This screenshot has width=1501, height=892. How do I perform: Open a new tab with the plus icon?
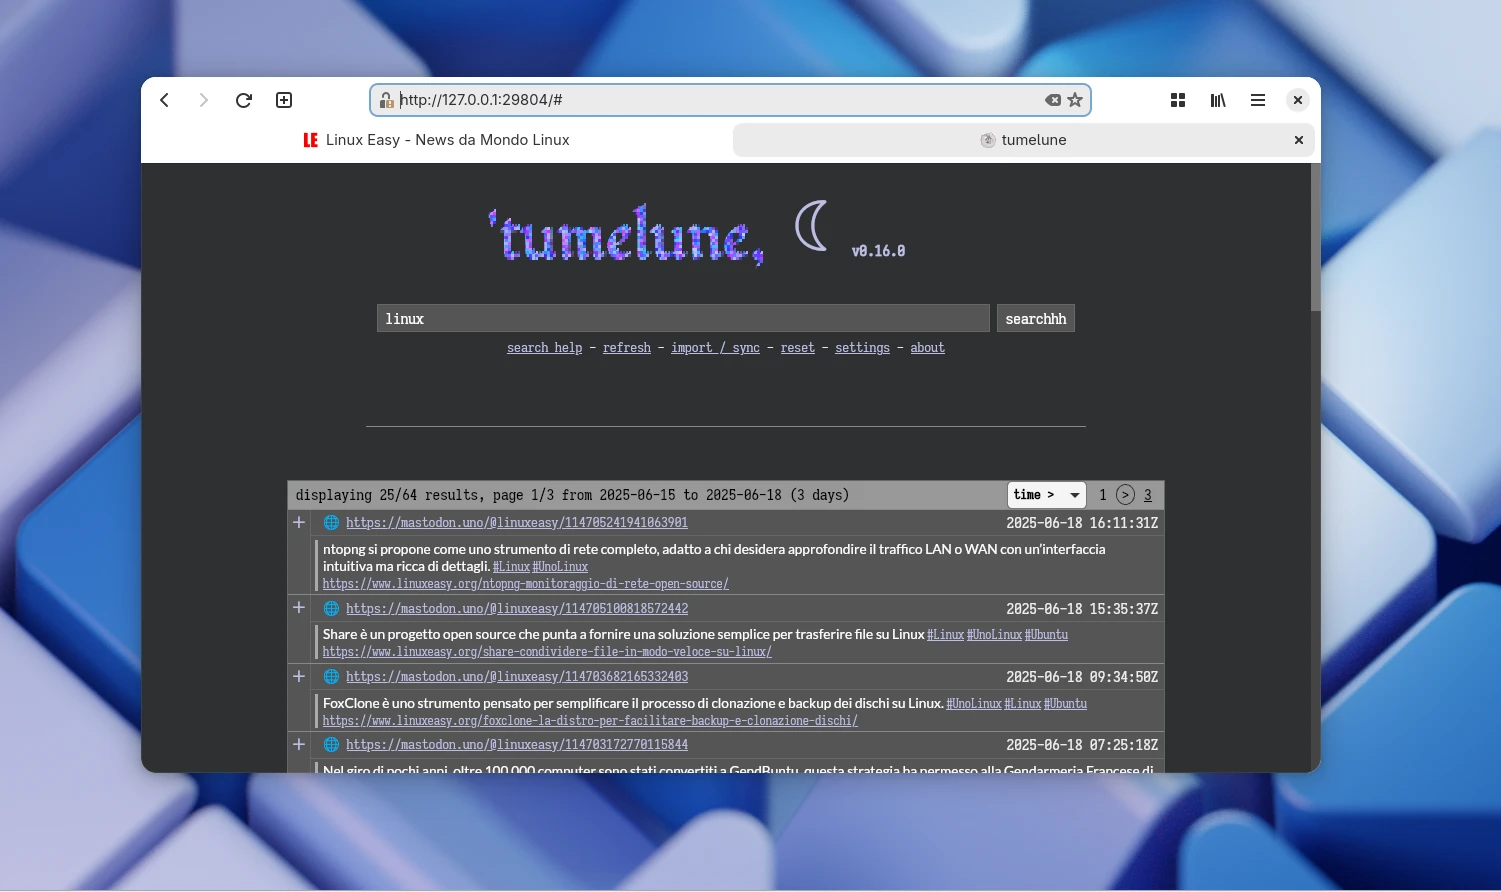tap(283, 100)
